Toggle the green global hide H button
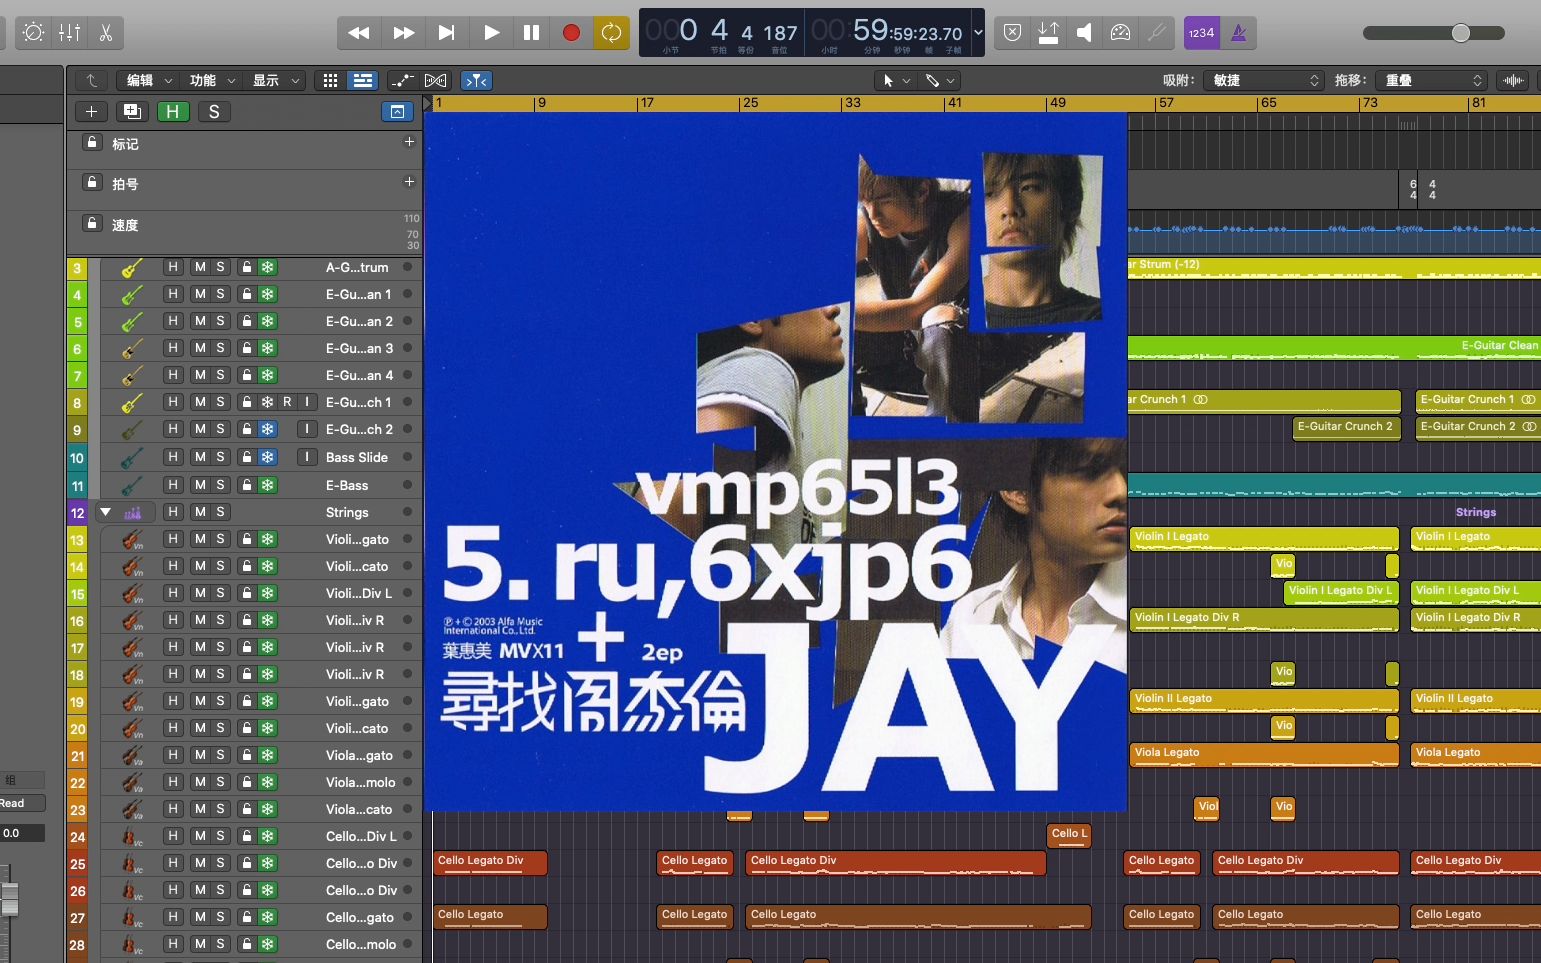 [x=172, y=111]
